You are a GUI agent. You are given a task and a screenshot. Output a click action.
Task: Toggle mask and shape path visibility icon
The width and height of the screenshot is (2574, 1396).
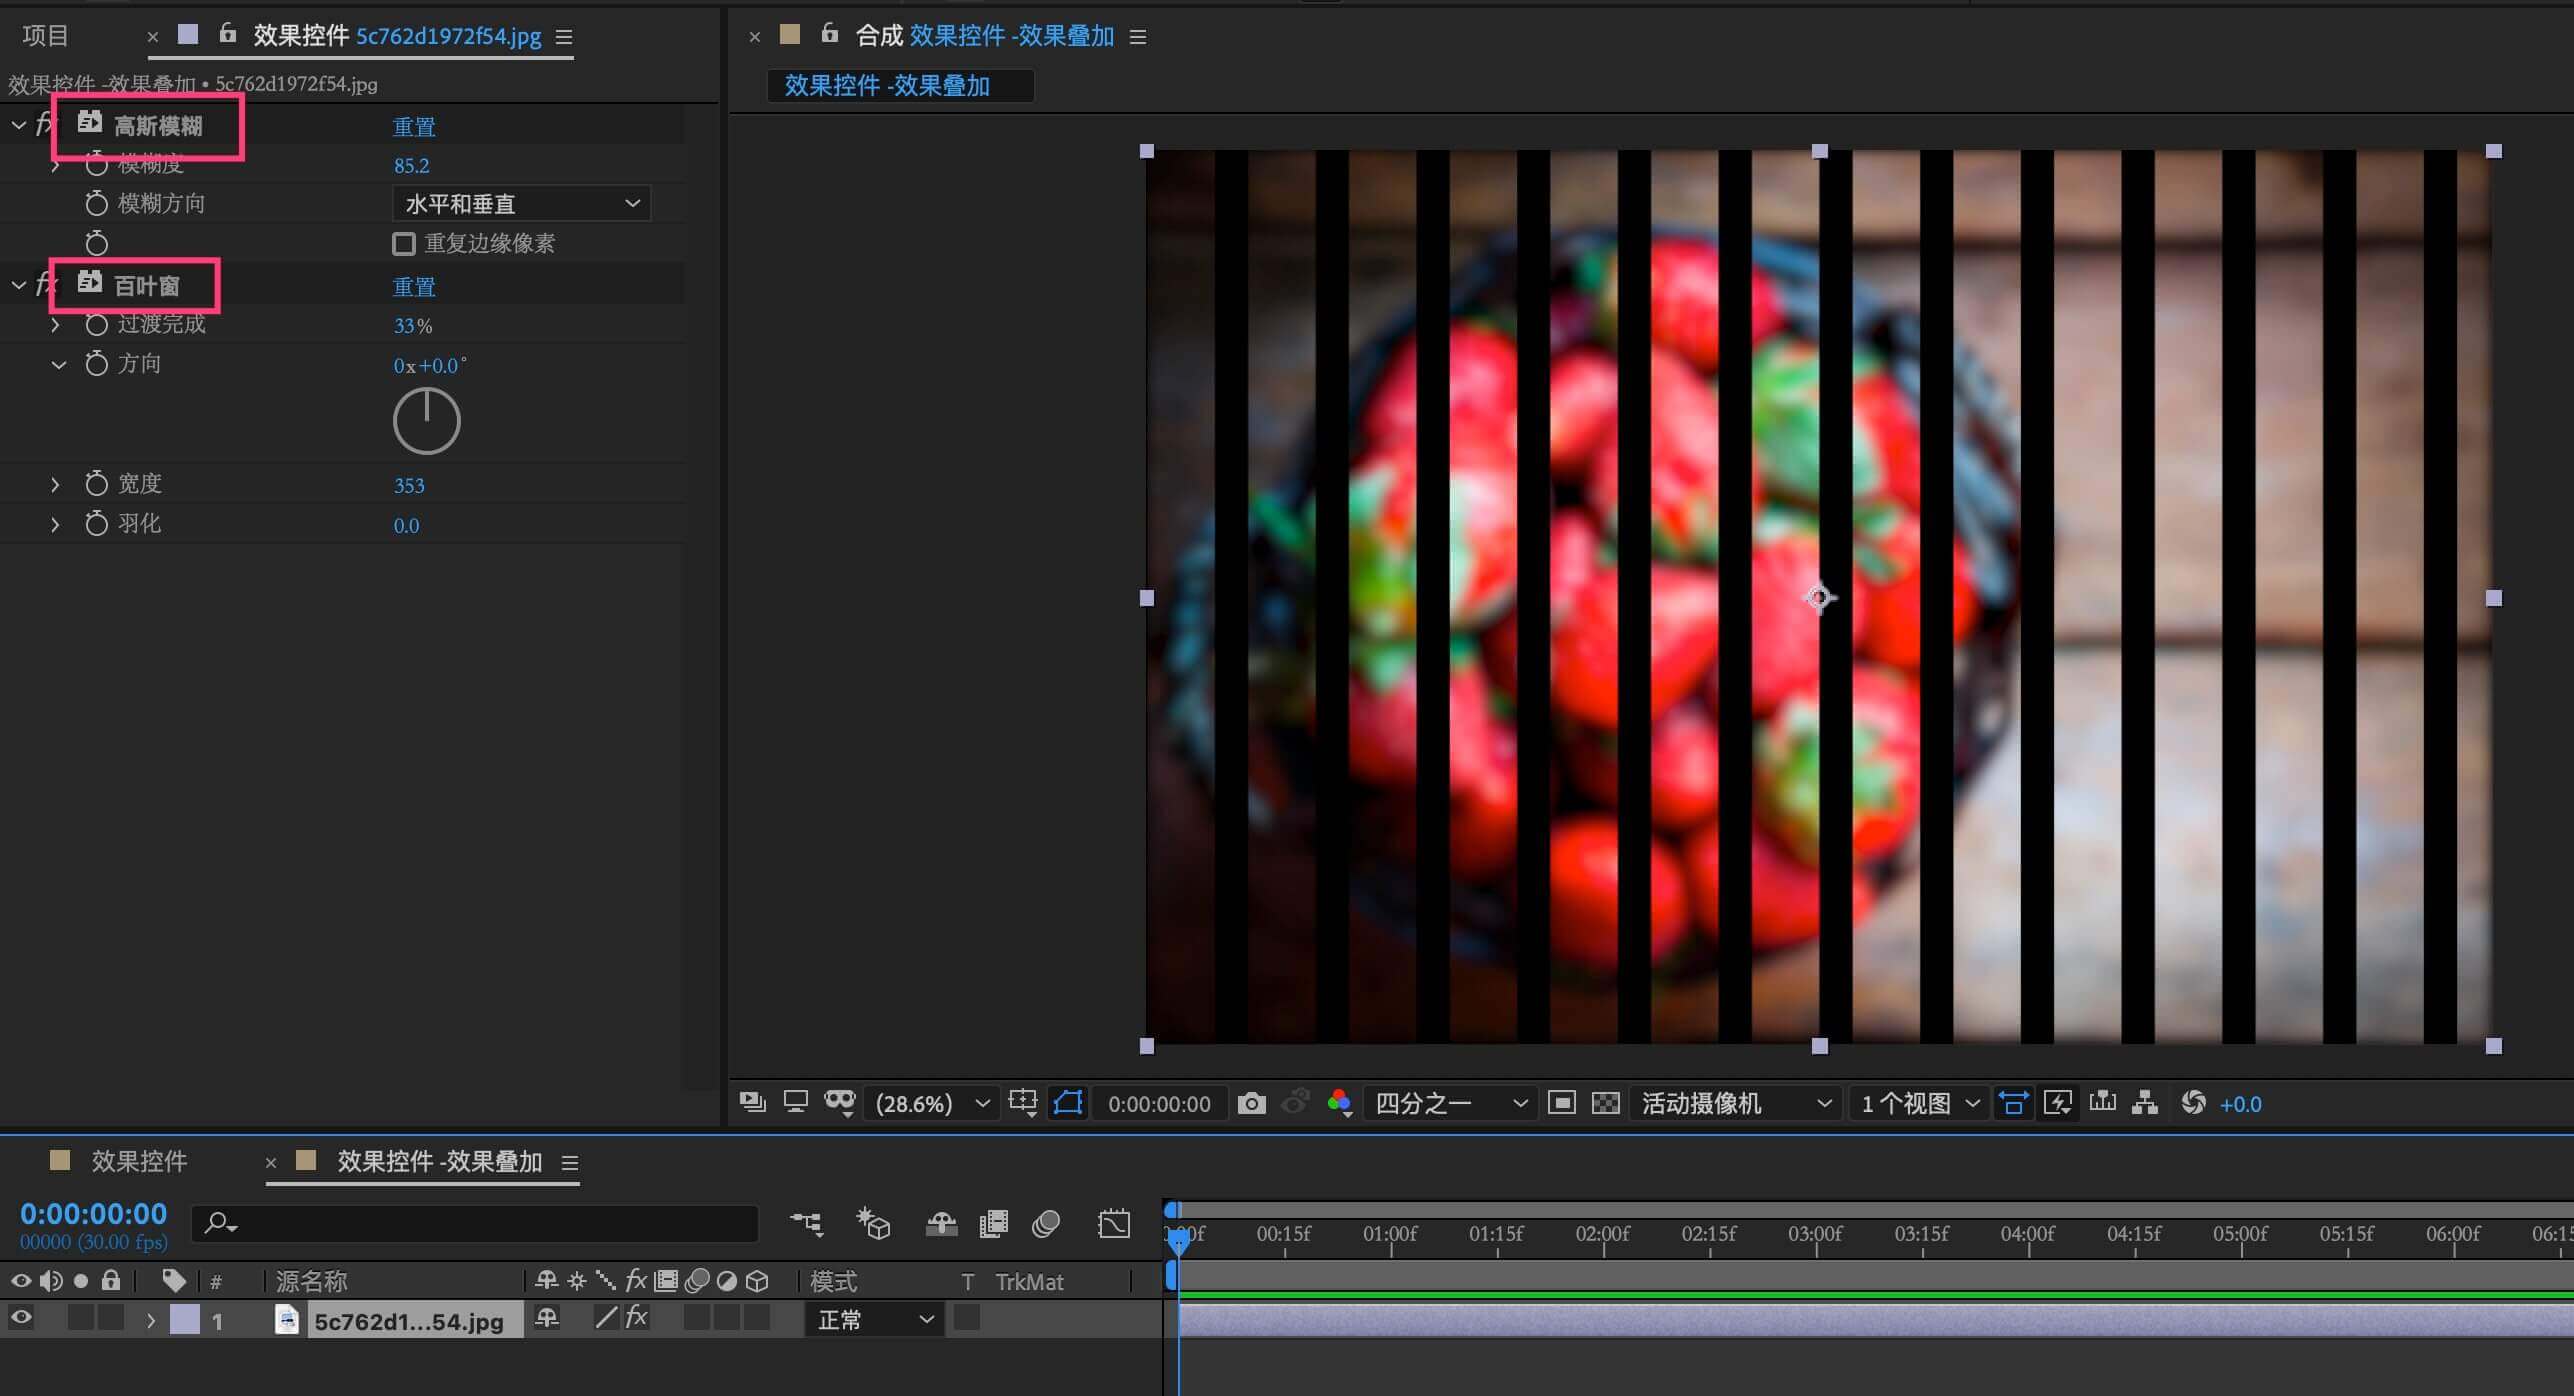coord(1068,1102)
